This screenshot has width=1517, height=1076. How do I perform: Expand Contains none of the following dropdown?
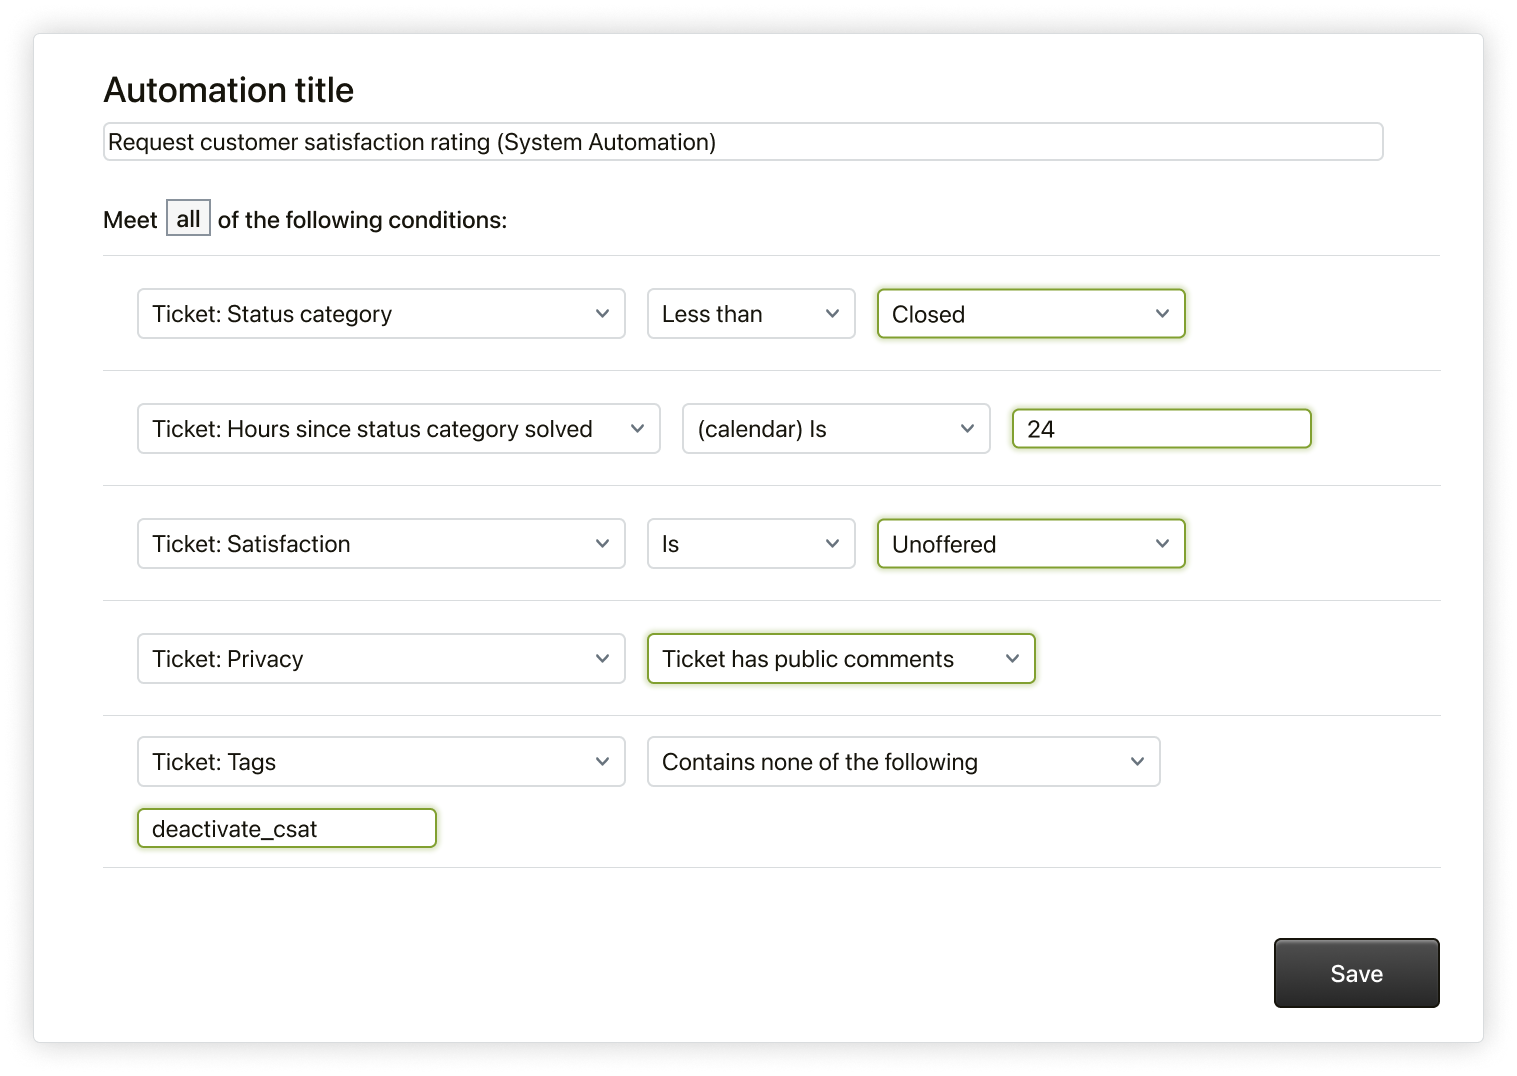click(x=902, y=762)
